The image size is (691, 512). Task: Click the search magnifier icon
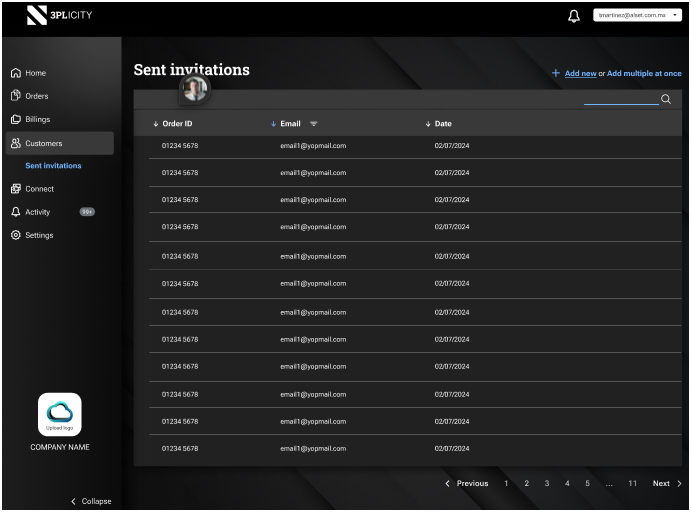666,99
